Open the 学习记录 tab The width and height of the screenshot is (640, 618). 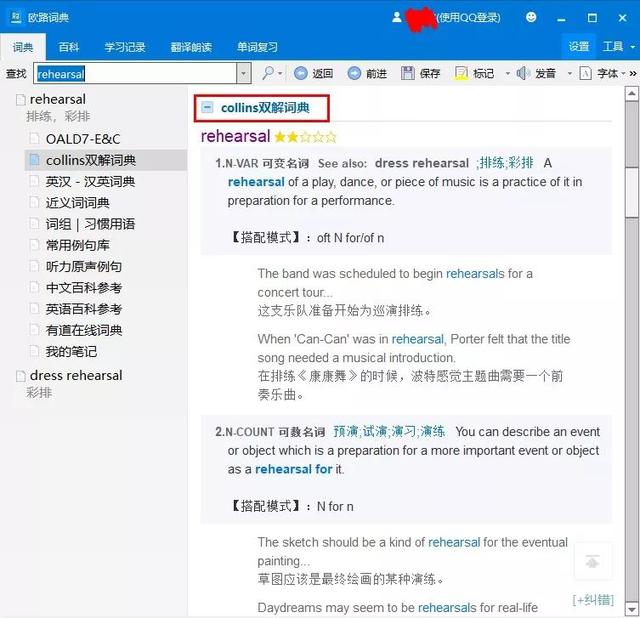click(125, 47)
